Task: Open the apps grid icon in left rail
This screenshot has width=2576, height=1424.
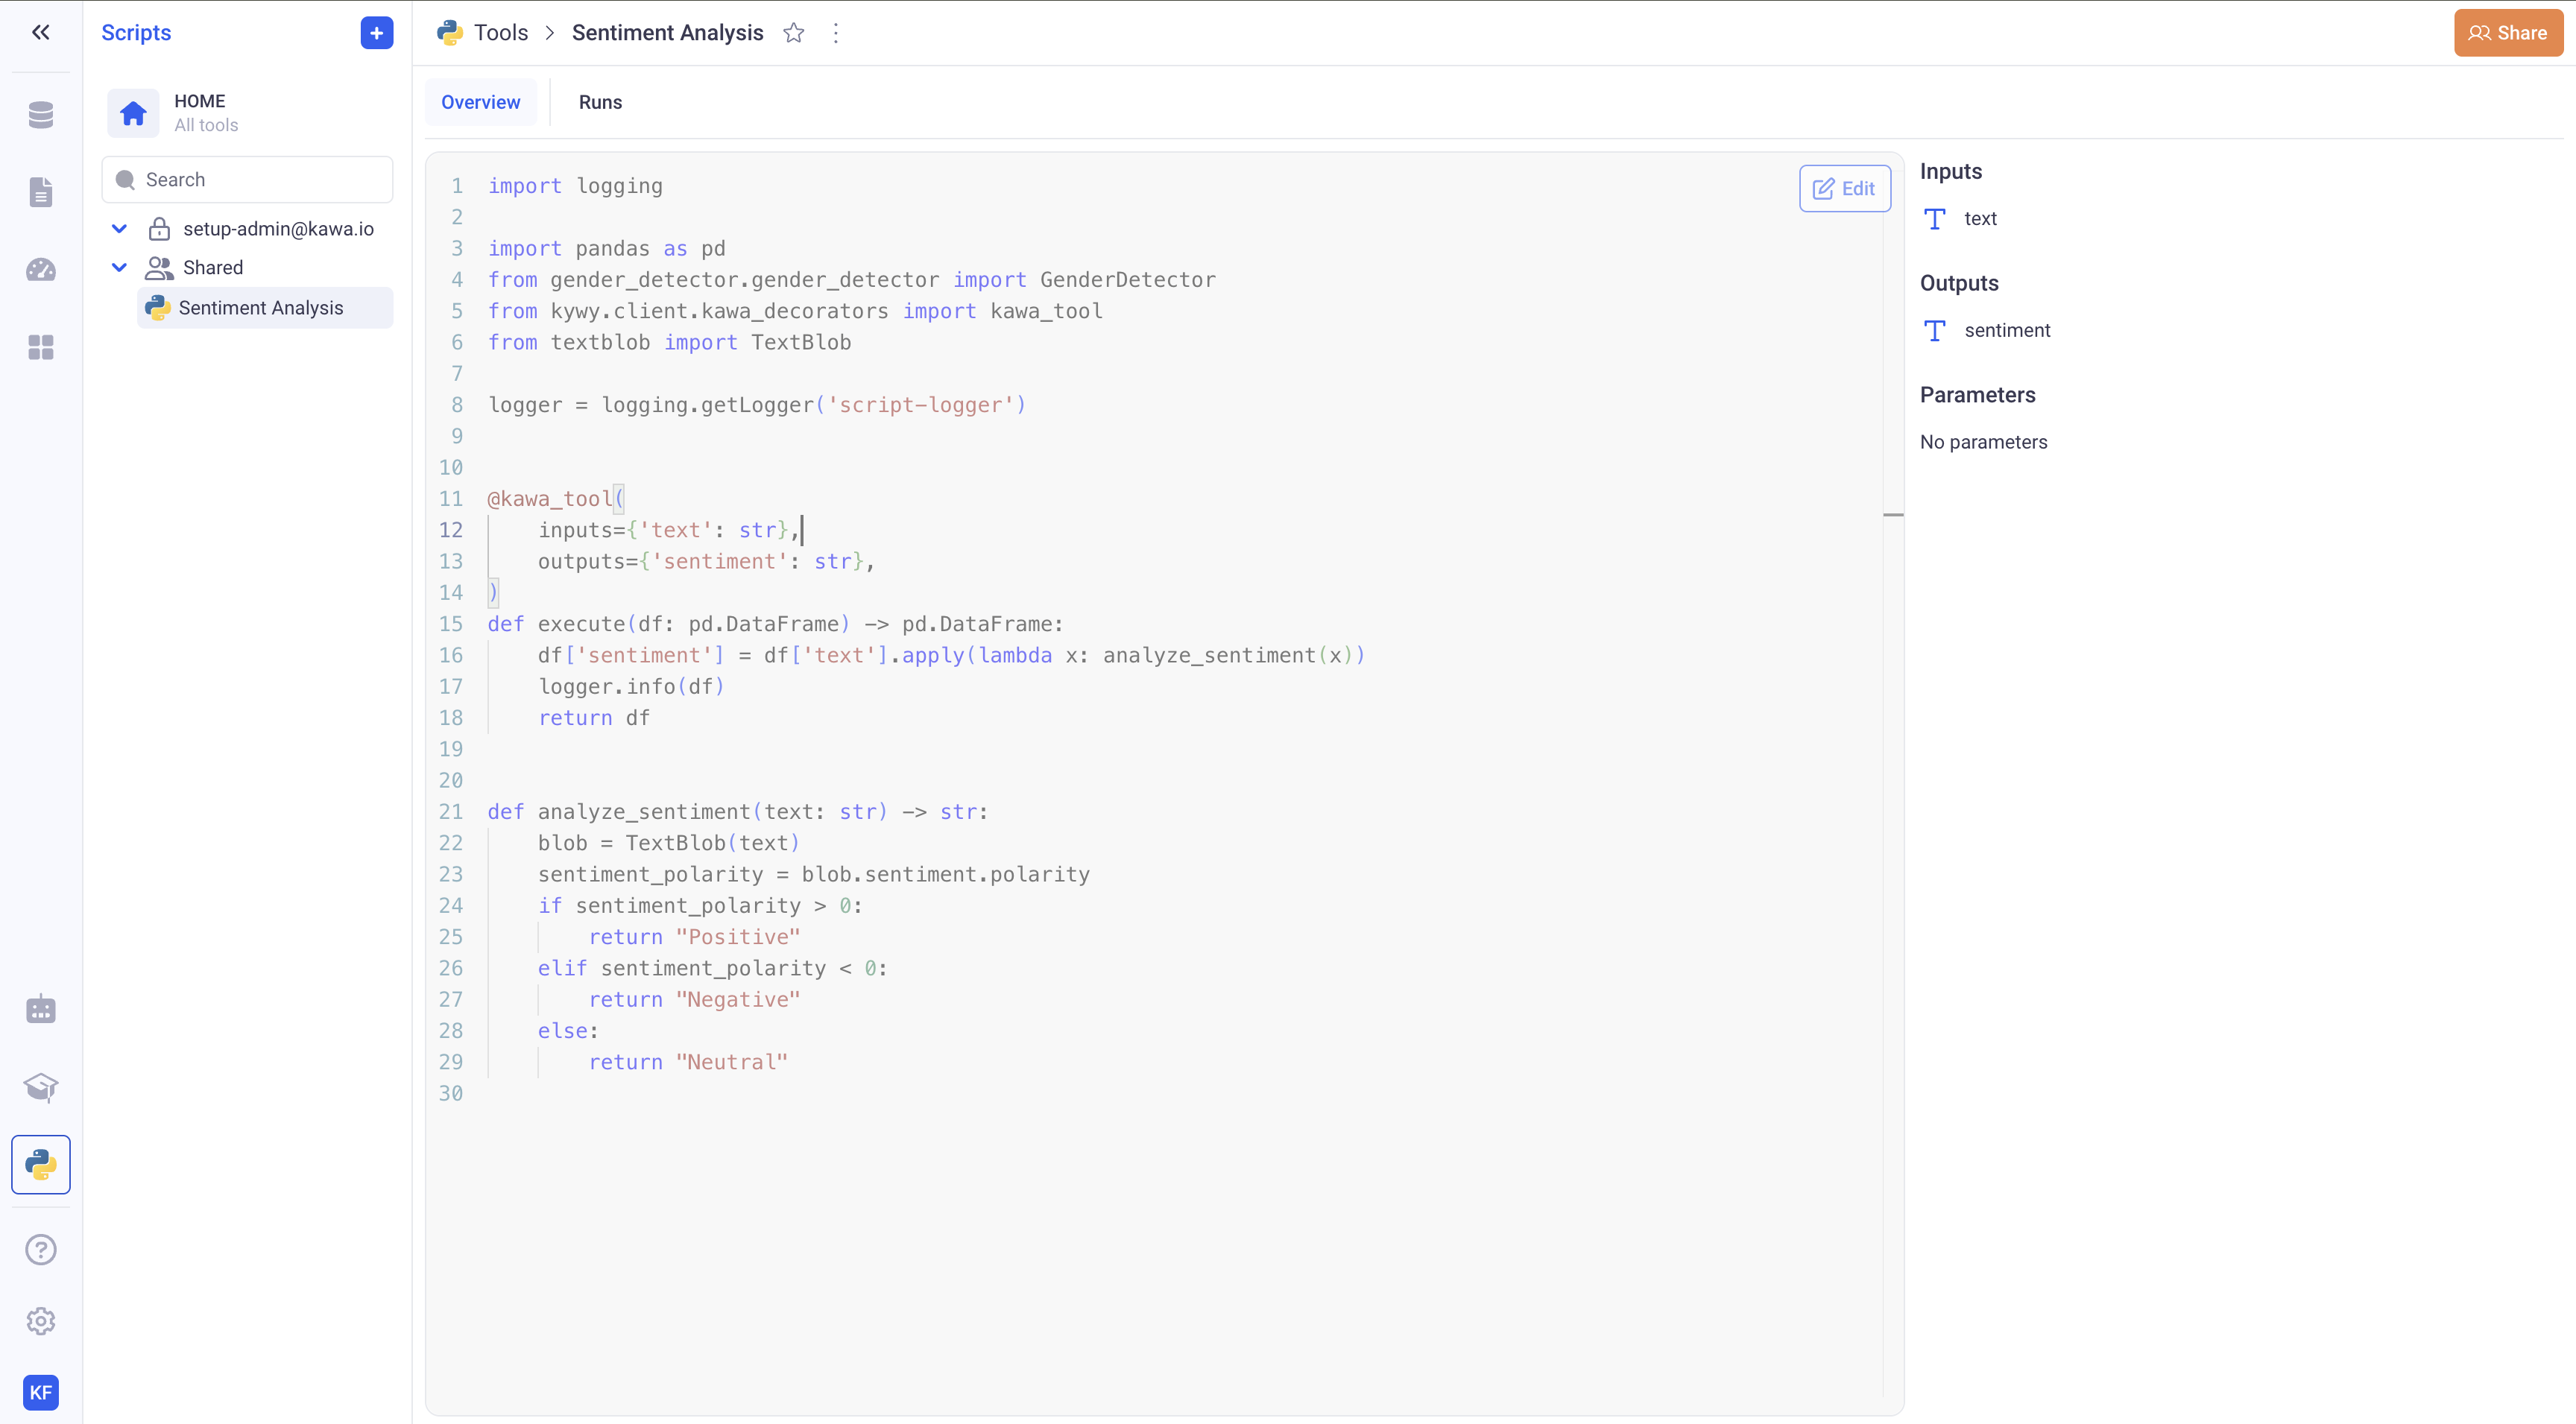Action: 41,347
